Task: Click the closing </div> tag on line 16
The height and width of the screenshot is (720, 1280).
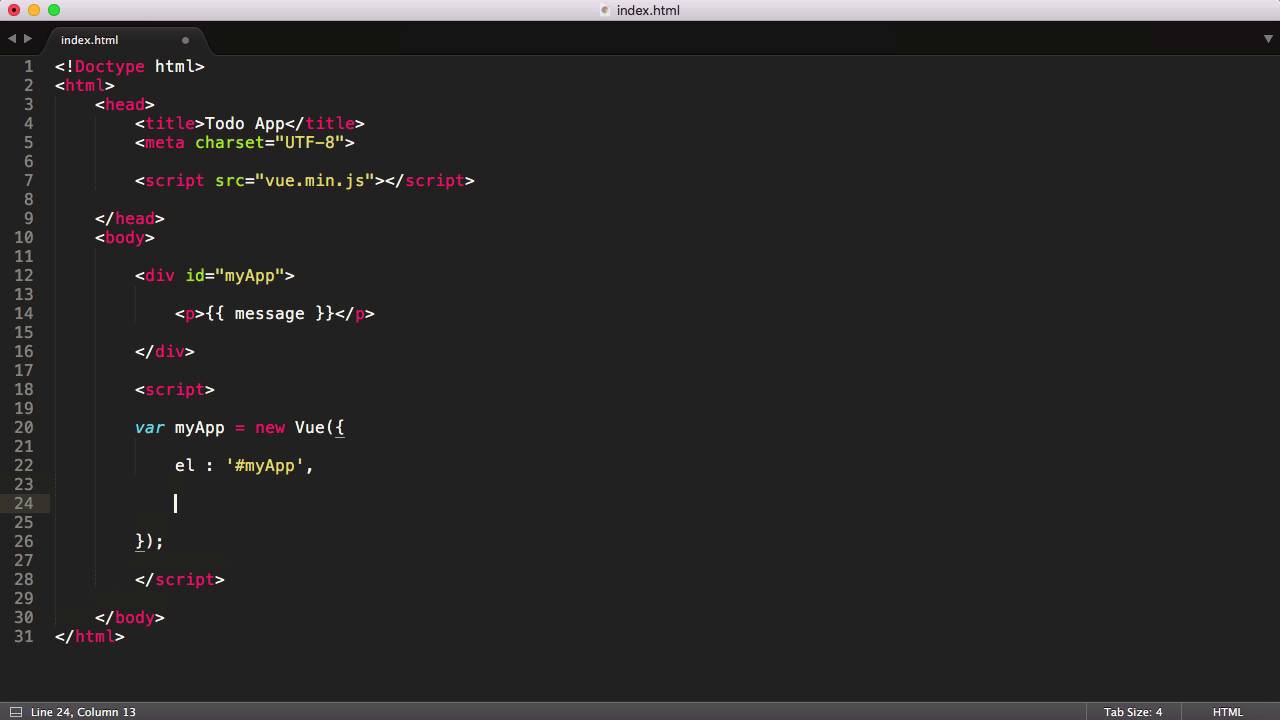Action: pyautogui.click(x=165, y=351)
